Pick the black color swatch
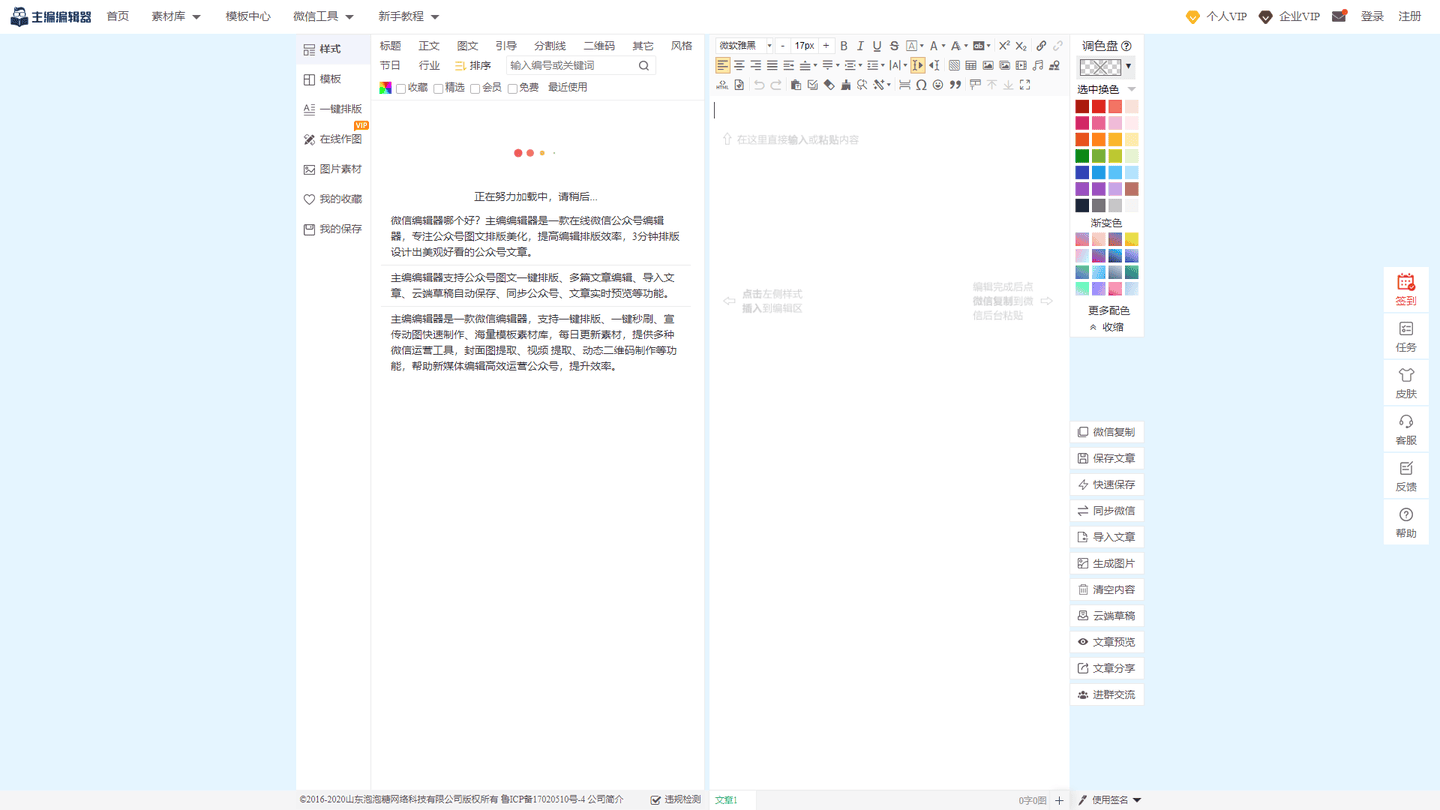The height and width of the screenshot is (810, 1440). pos(1082,205)
